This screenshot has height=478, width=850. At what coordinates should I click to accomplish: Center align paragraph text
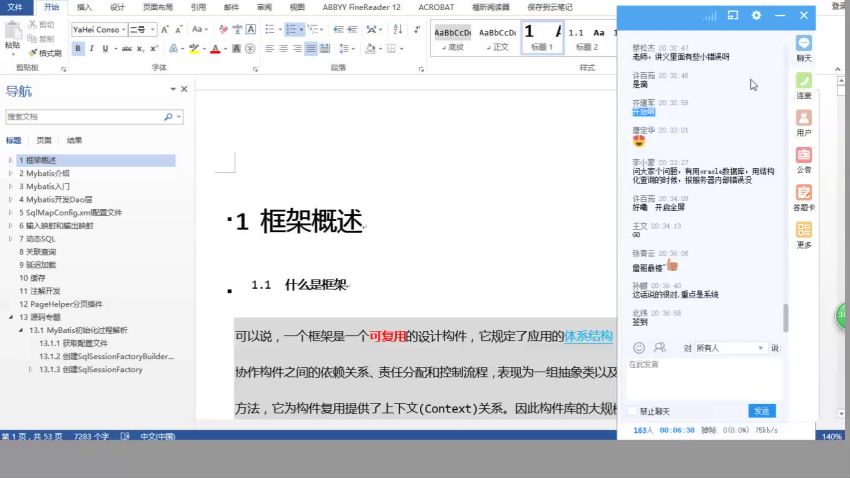(x=284, y=49)
